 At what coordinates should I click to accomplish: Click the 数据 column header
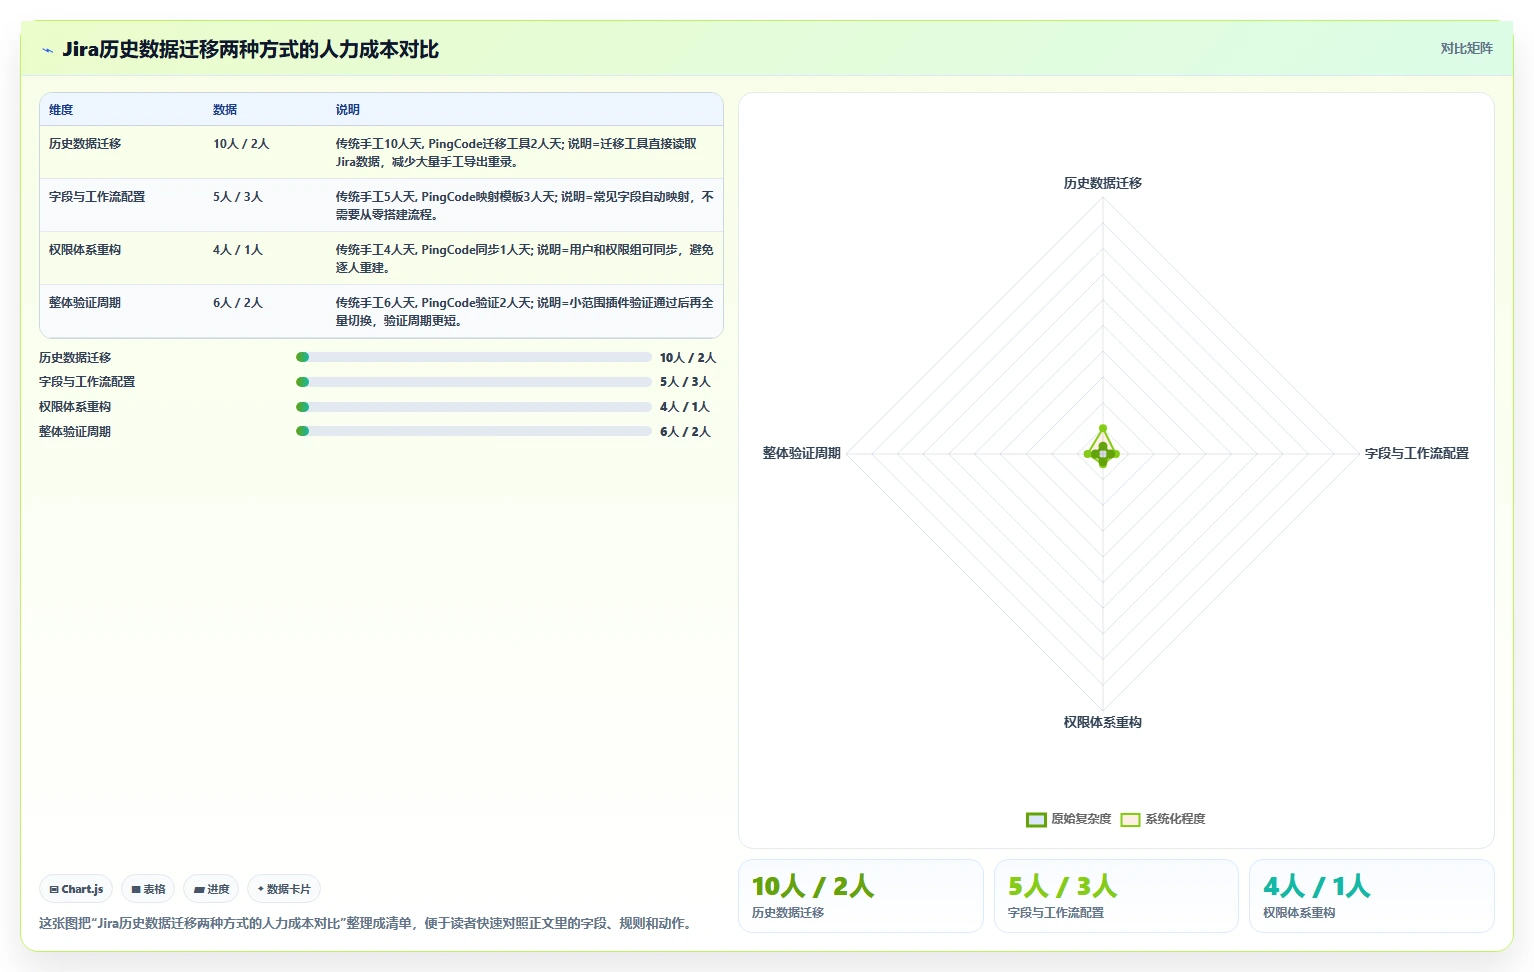click(x=225, y=110)
